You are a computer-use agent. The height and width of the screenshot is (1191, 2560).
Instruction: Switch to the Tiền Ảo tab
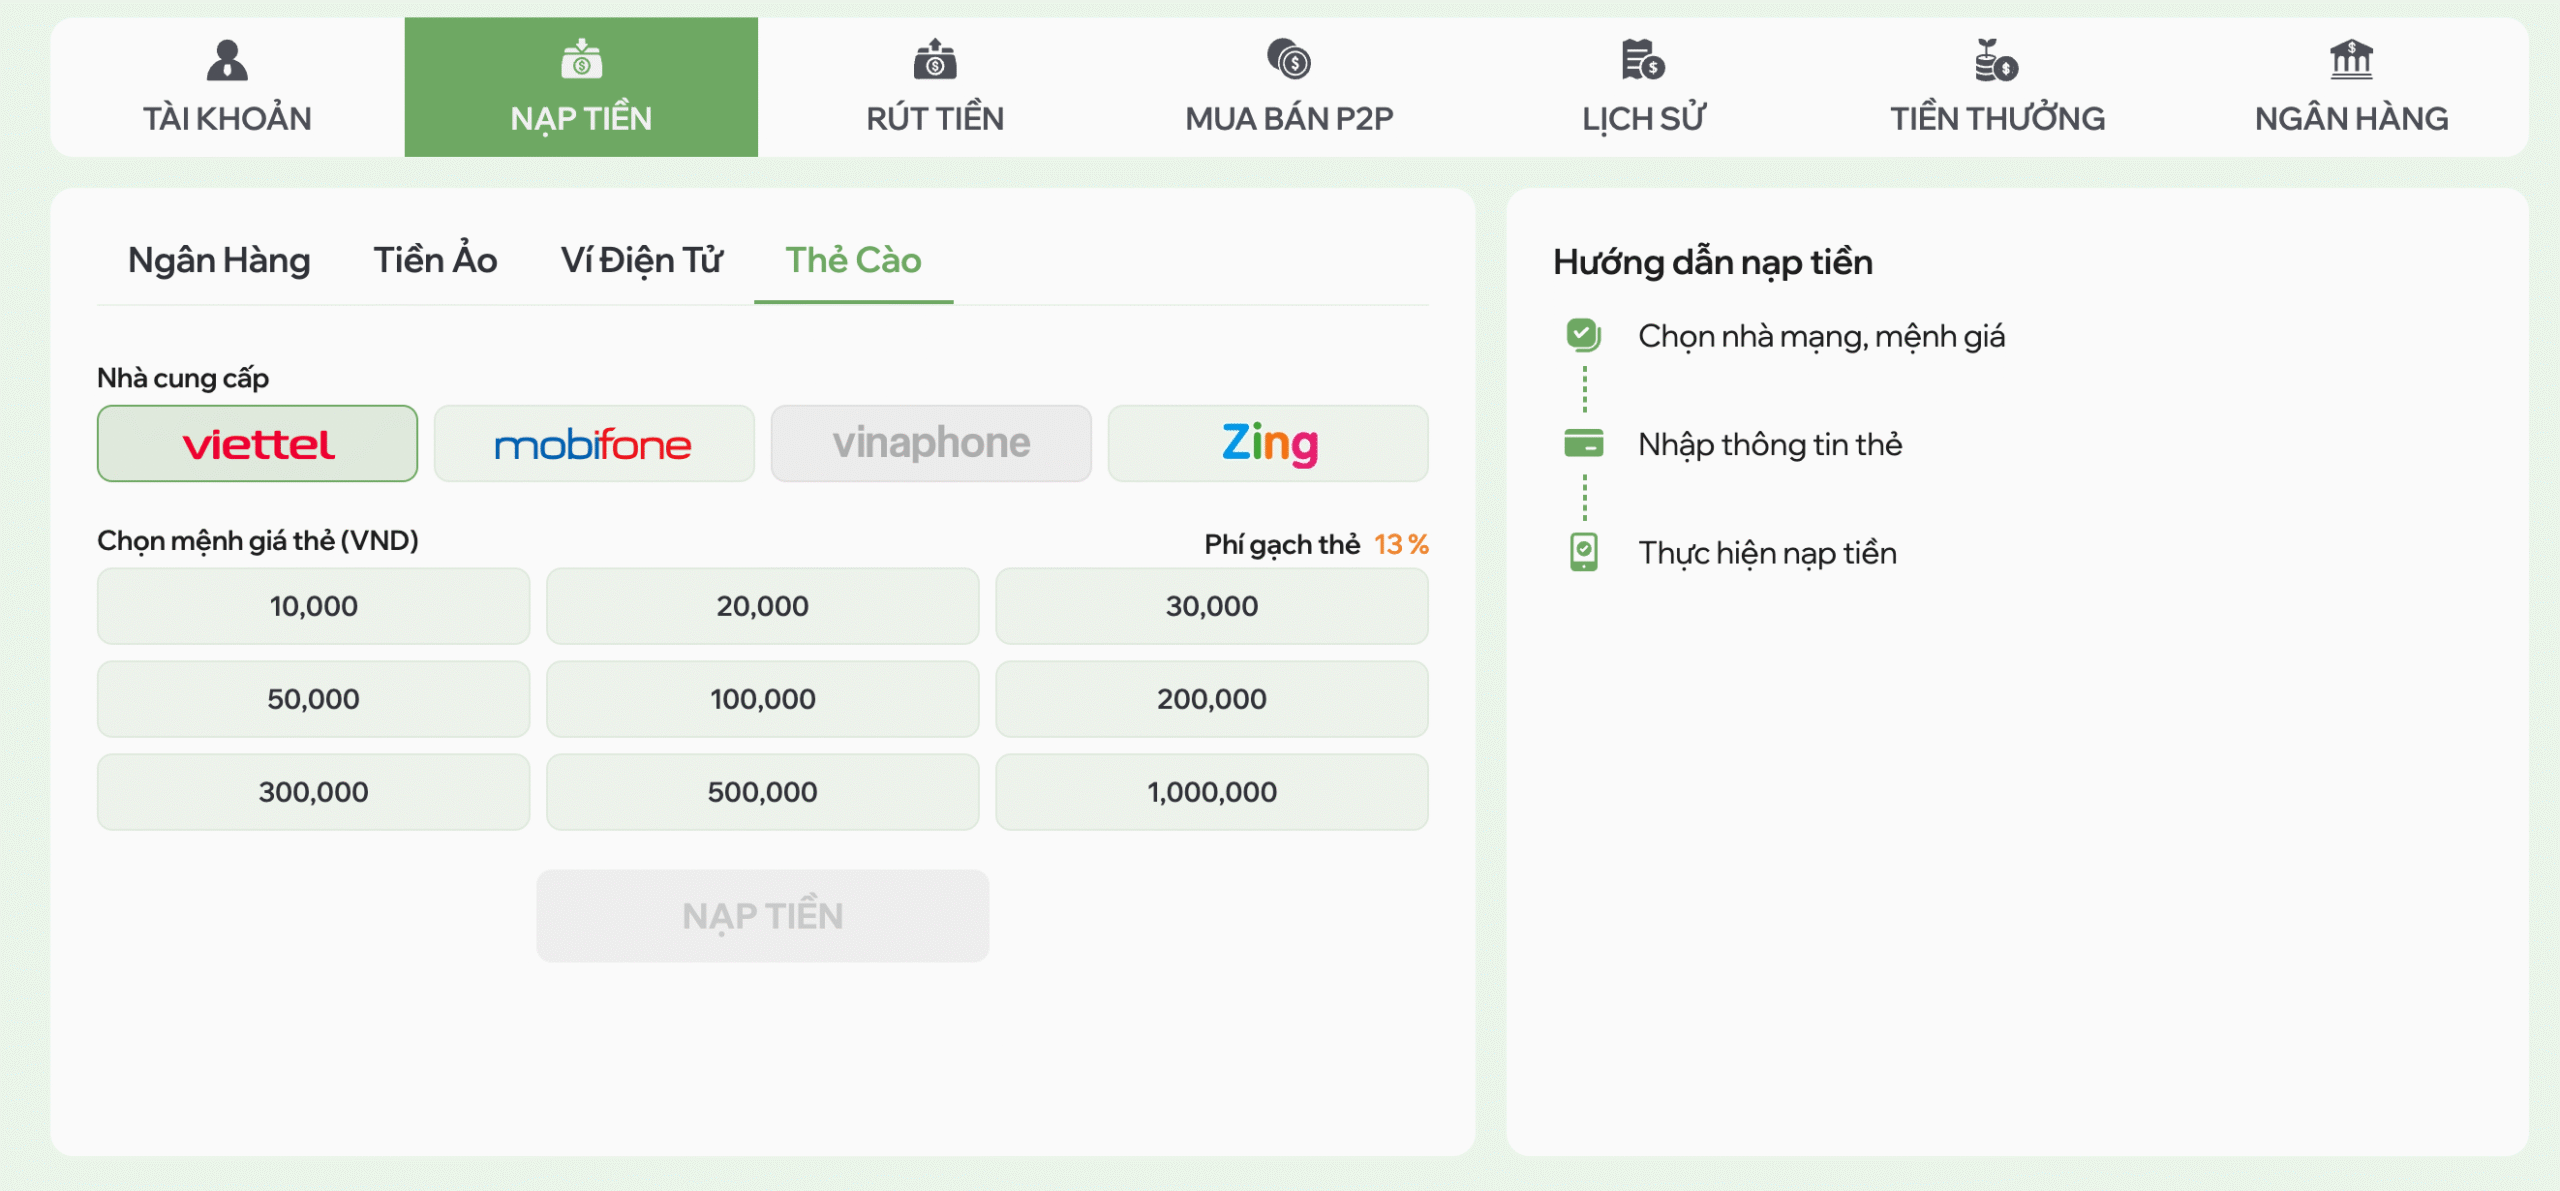pyautogui.click(x=435, y=260)
